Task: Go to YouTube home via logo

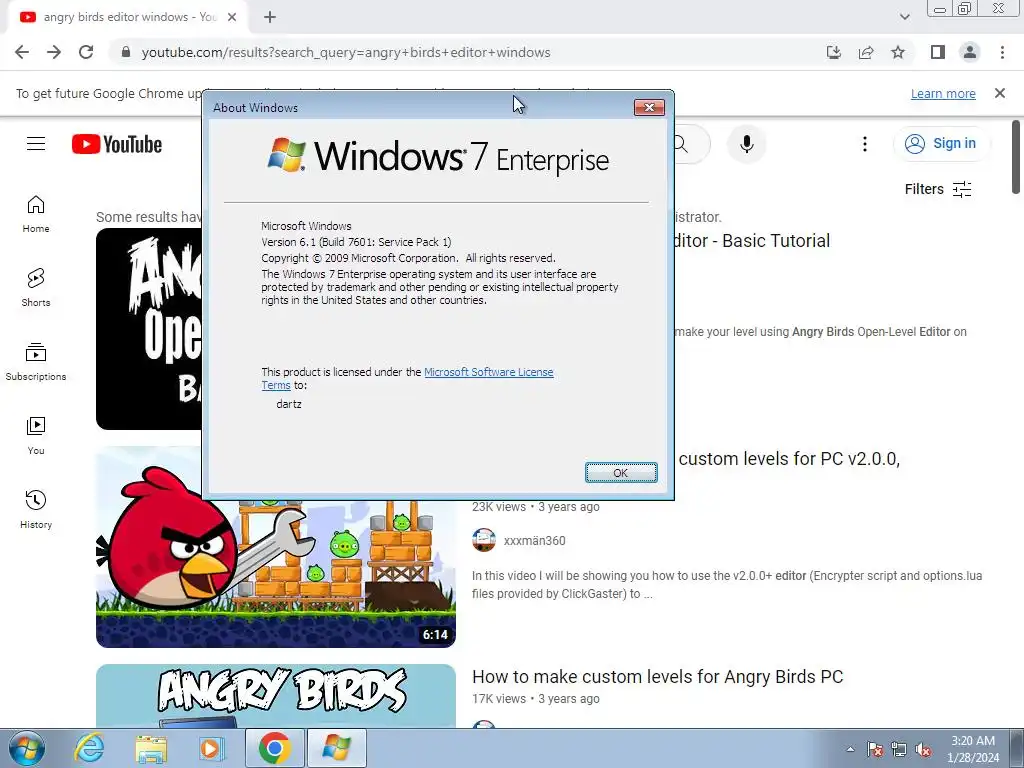Action: point(117,144)
